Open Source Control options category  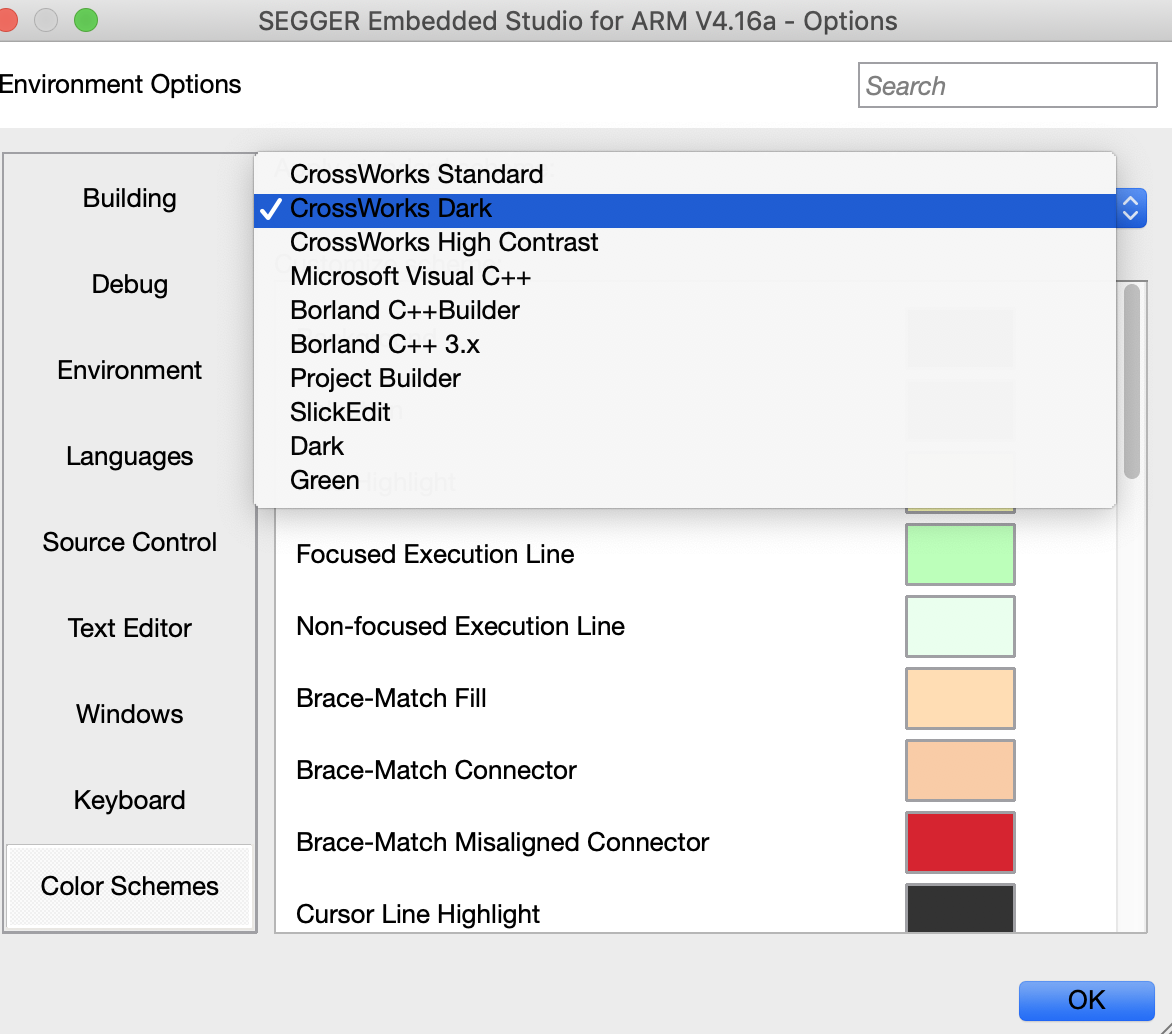(129, 542)
